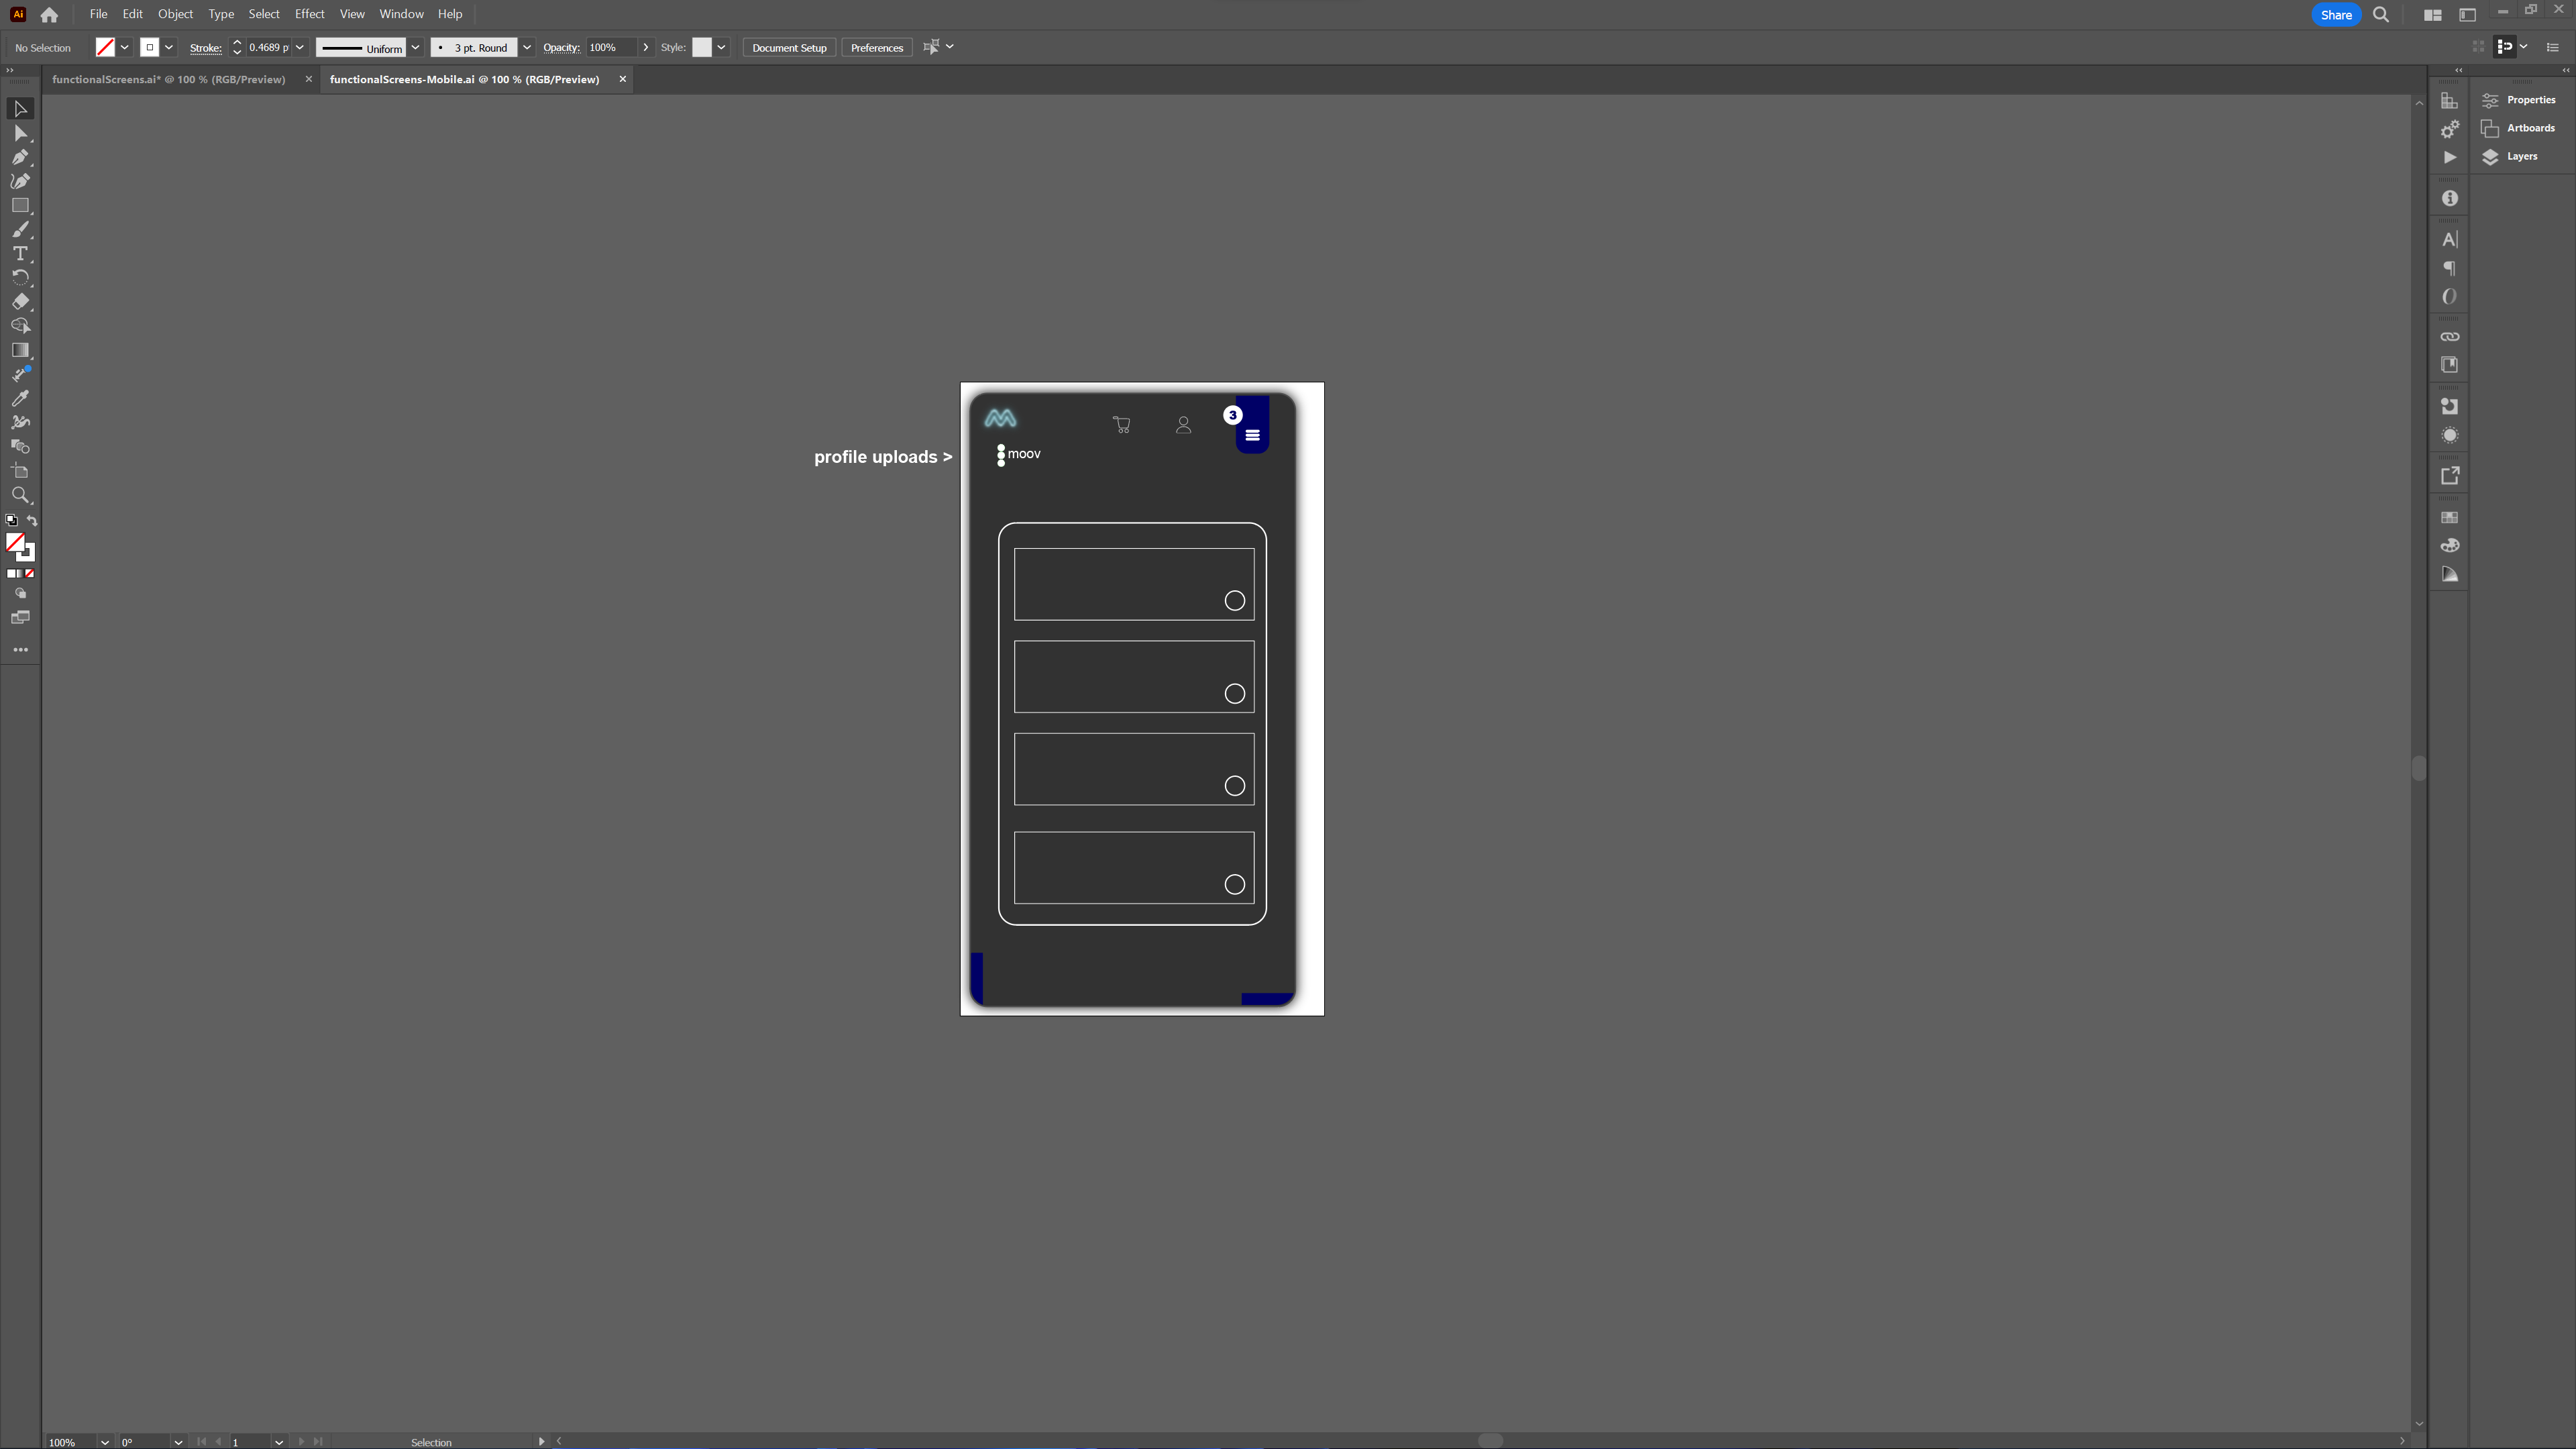Image resolution: width=2576 pixels, height=1449 pixels.
Task: Open the 3 pt. Round brush dropdown
Action: point(527,47)
